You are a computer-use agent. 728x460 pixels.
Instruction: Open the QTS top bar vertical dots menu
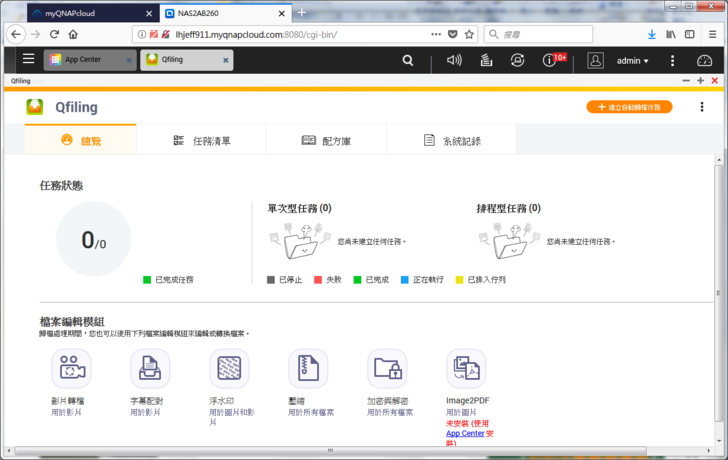(x=672, y=61)
